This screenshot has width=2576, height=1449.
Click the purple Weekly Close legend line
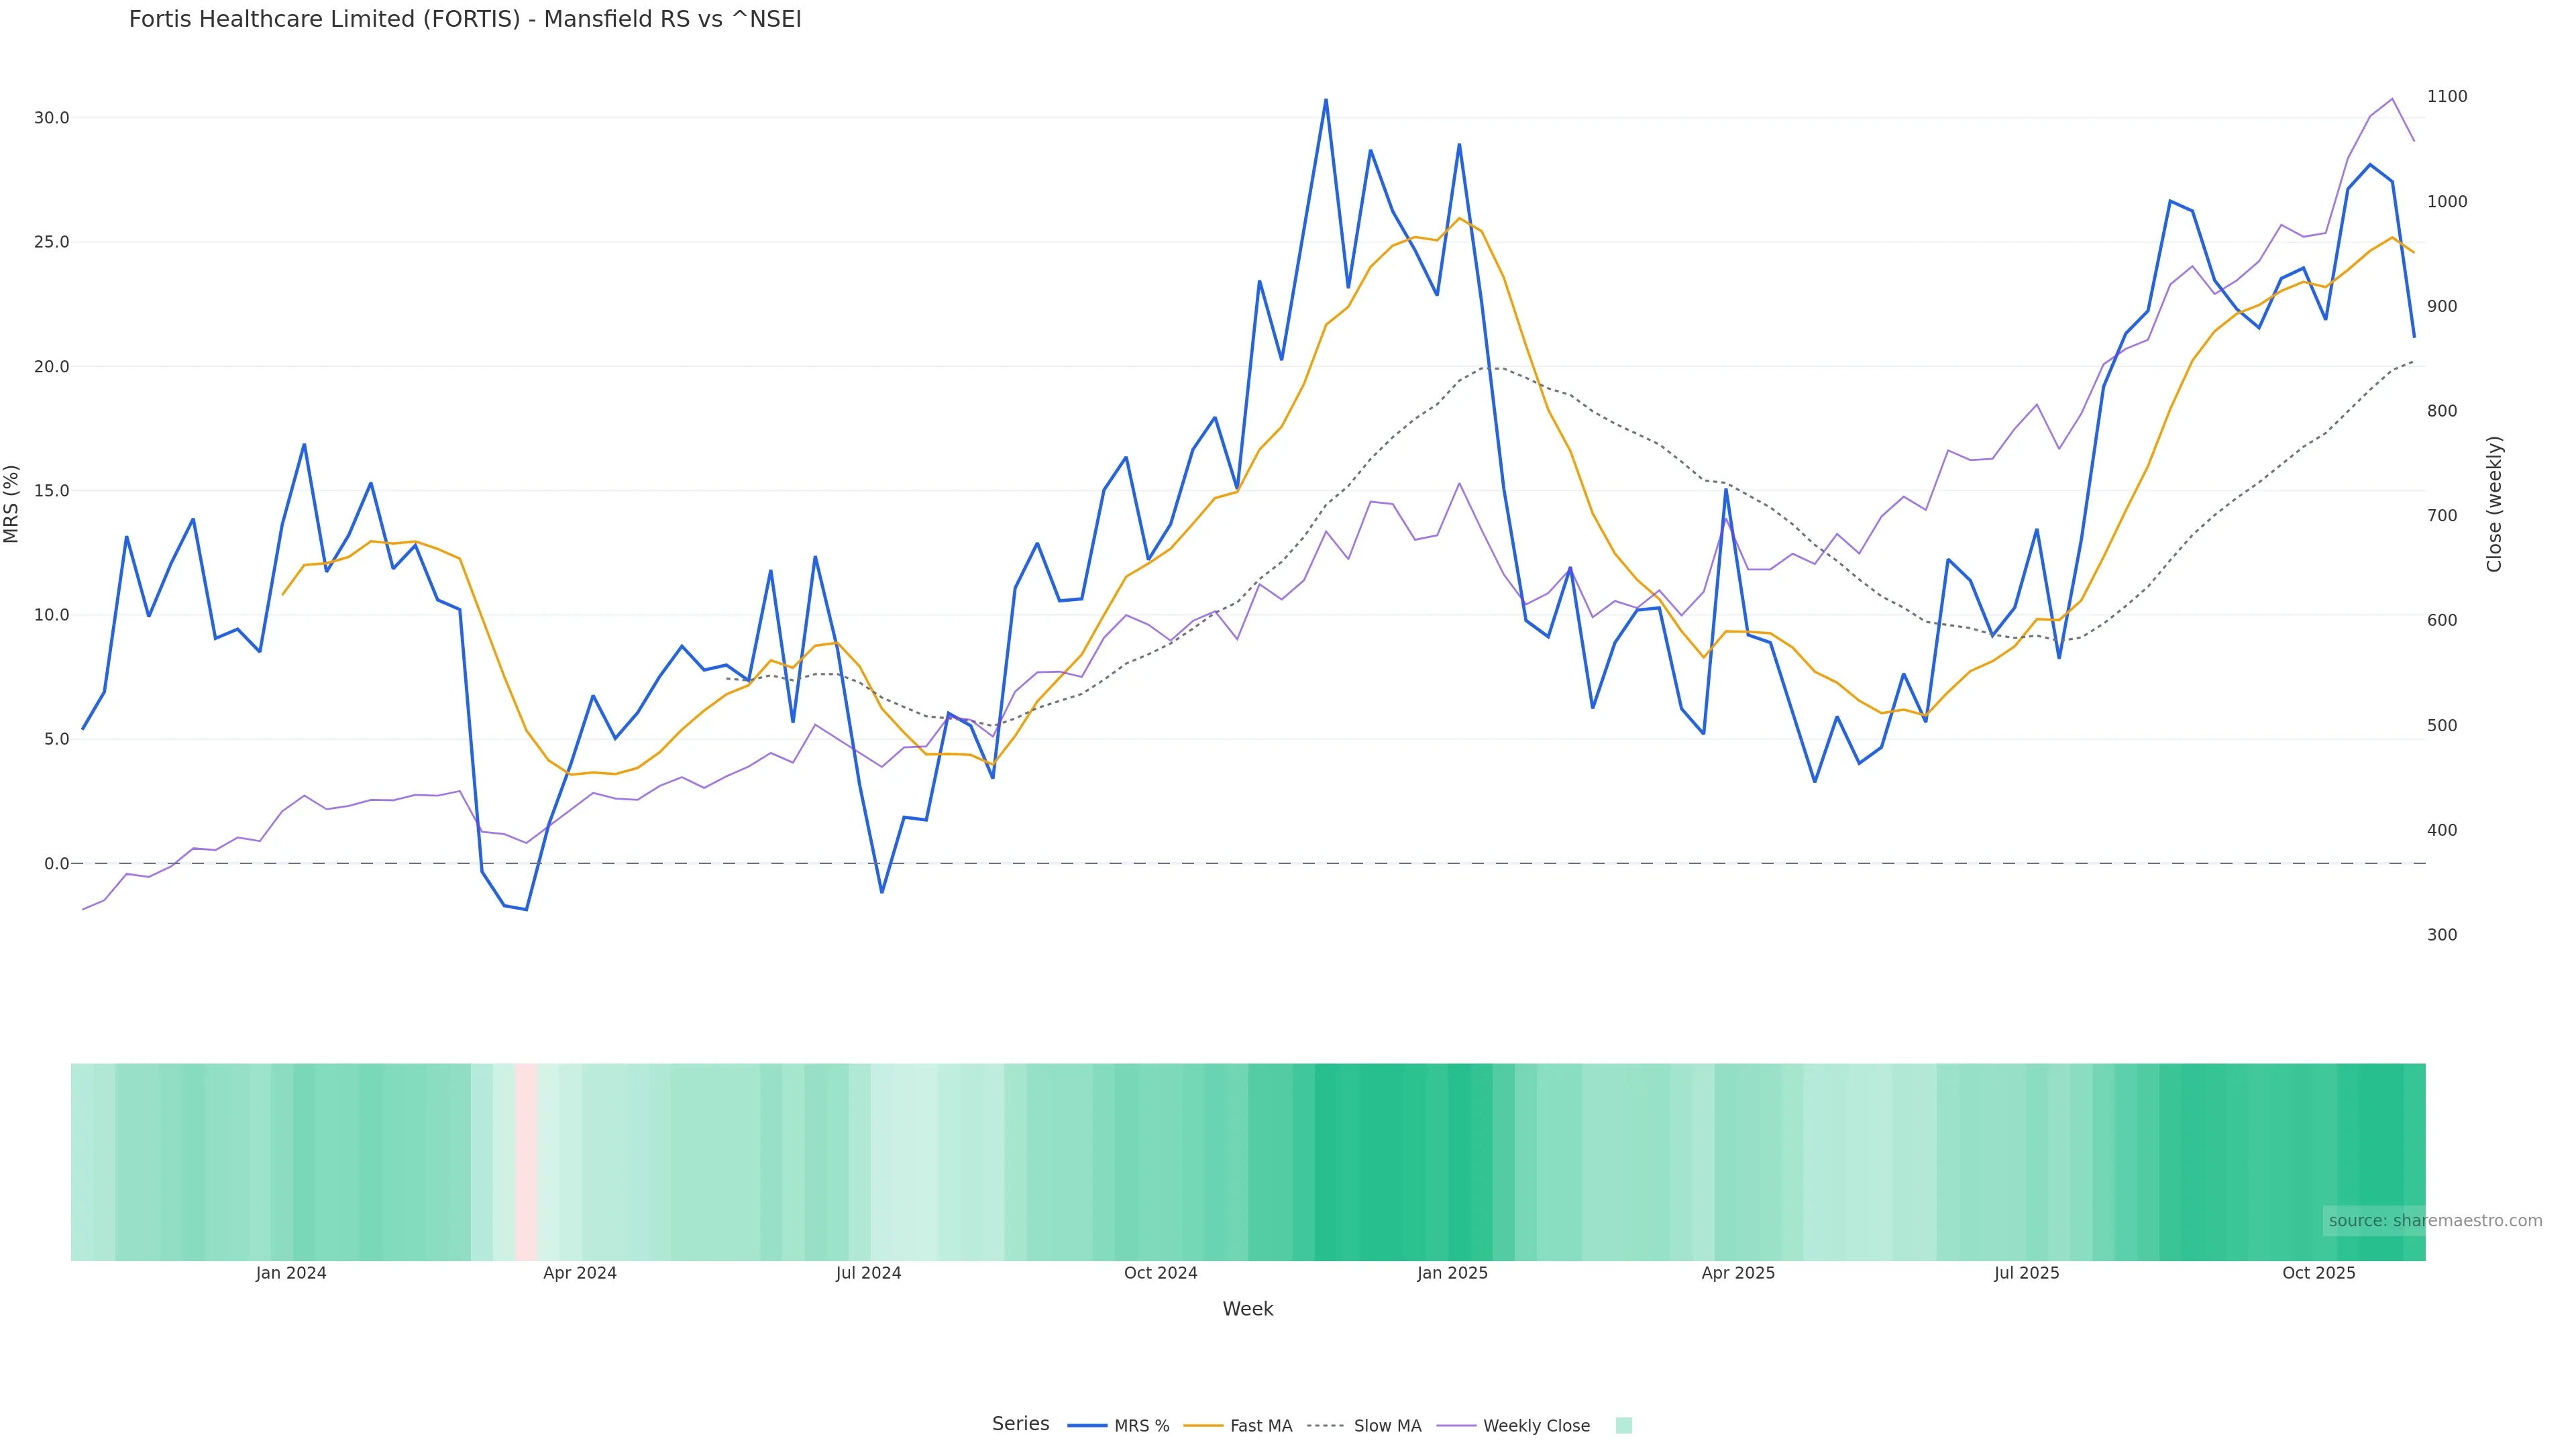(x=1456, y=1426)
